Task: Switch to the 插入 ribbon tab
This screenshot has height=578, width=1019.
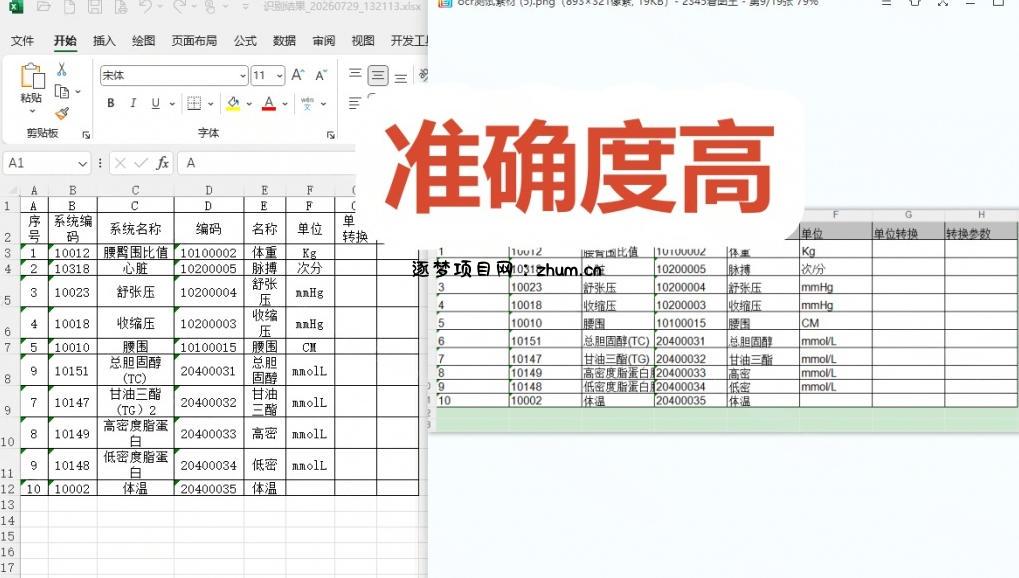Action: pyautogui.click(x=104, y=41)
